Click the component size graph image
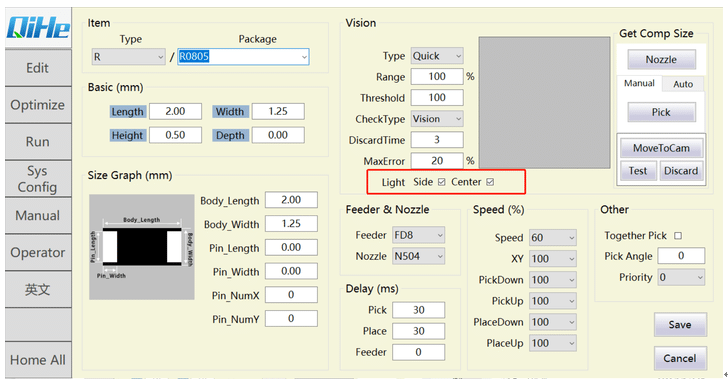728x385 pixels. coord(142,247)
